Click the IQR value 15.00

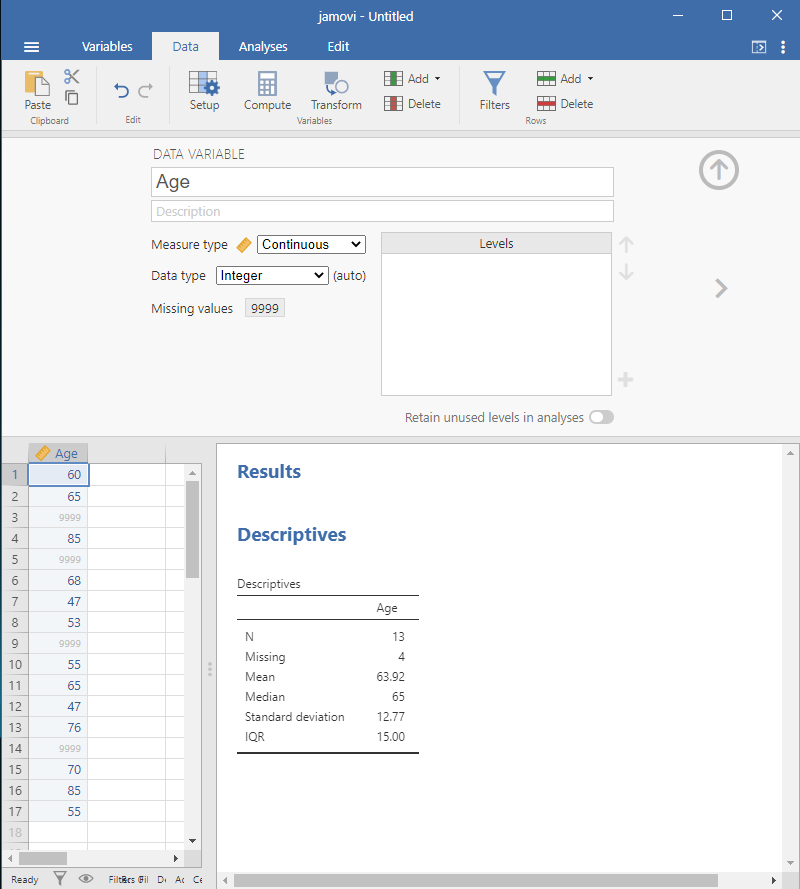pos(391,736)
